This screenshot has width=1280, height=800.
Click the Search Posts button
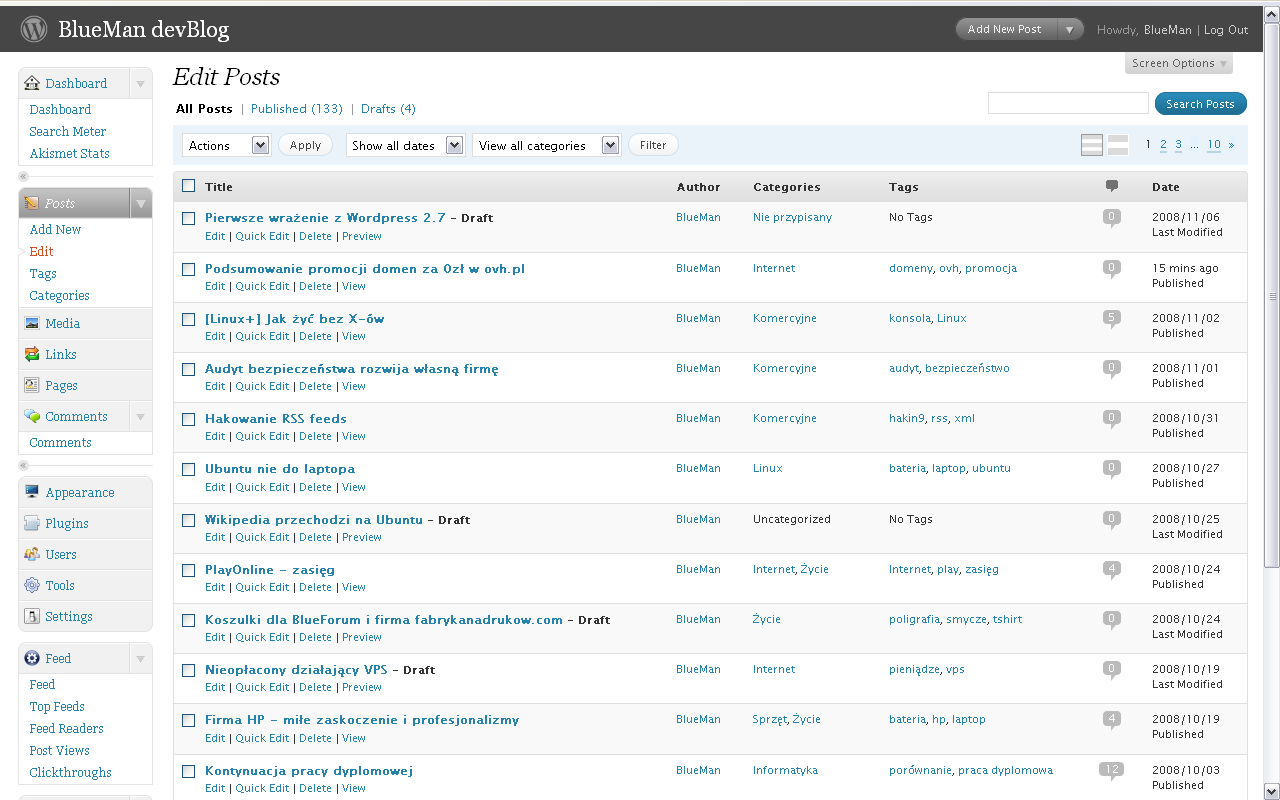pos(1200,104)
